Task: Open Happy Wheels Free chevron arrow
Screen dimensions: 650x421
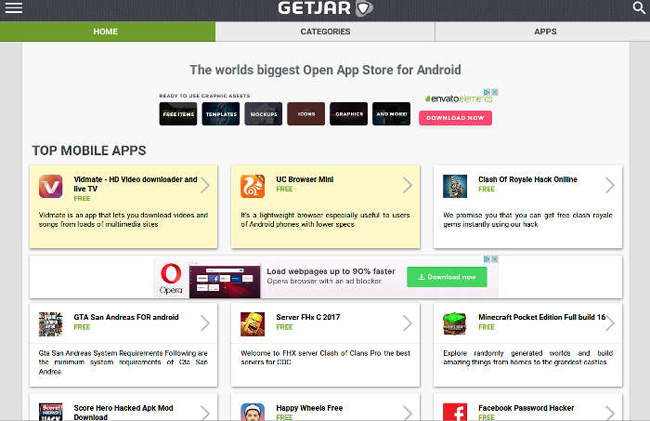Action: pos(407,413)
